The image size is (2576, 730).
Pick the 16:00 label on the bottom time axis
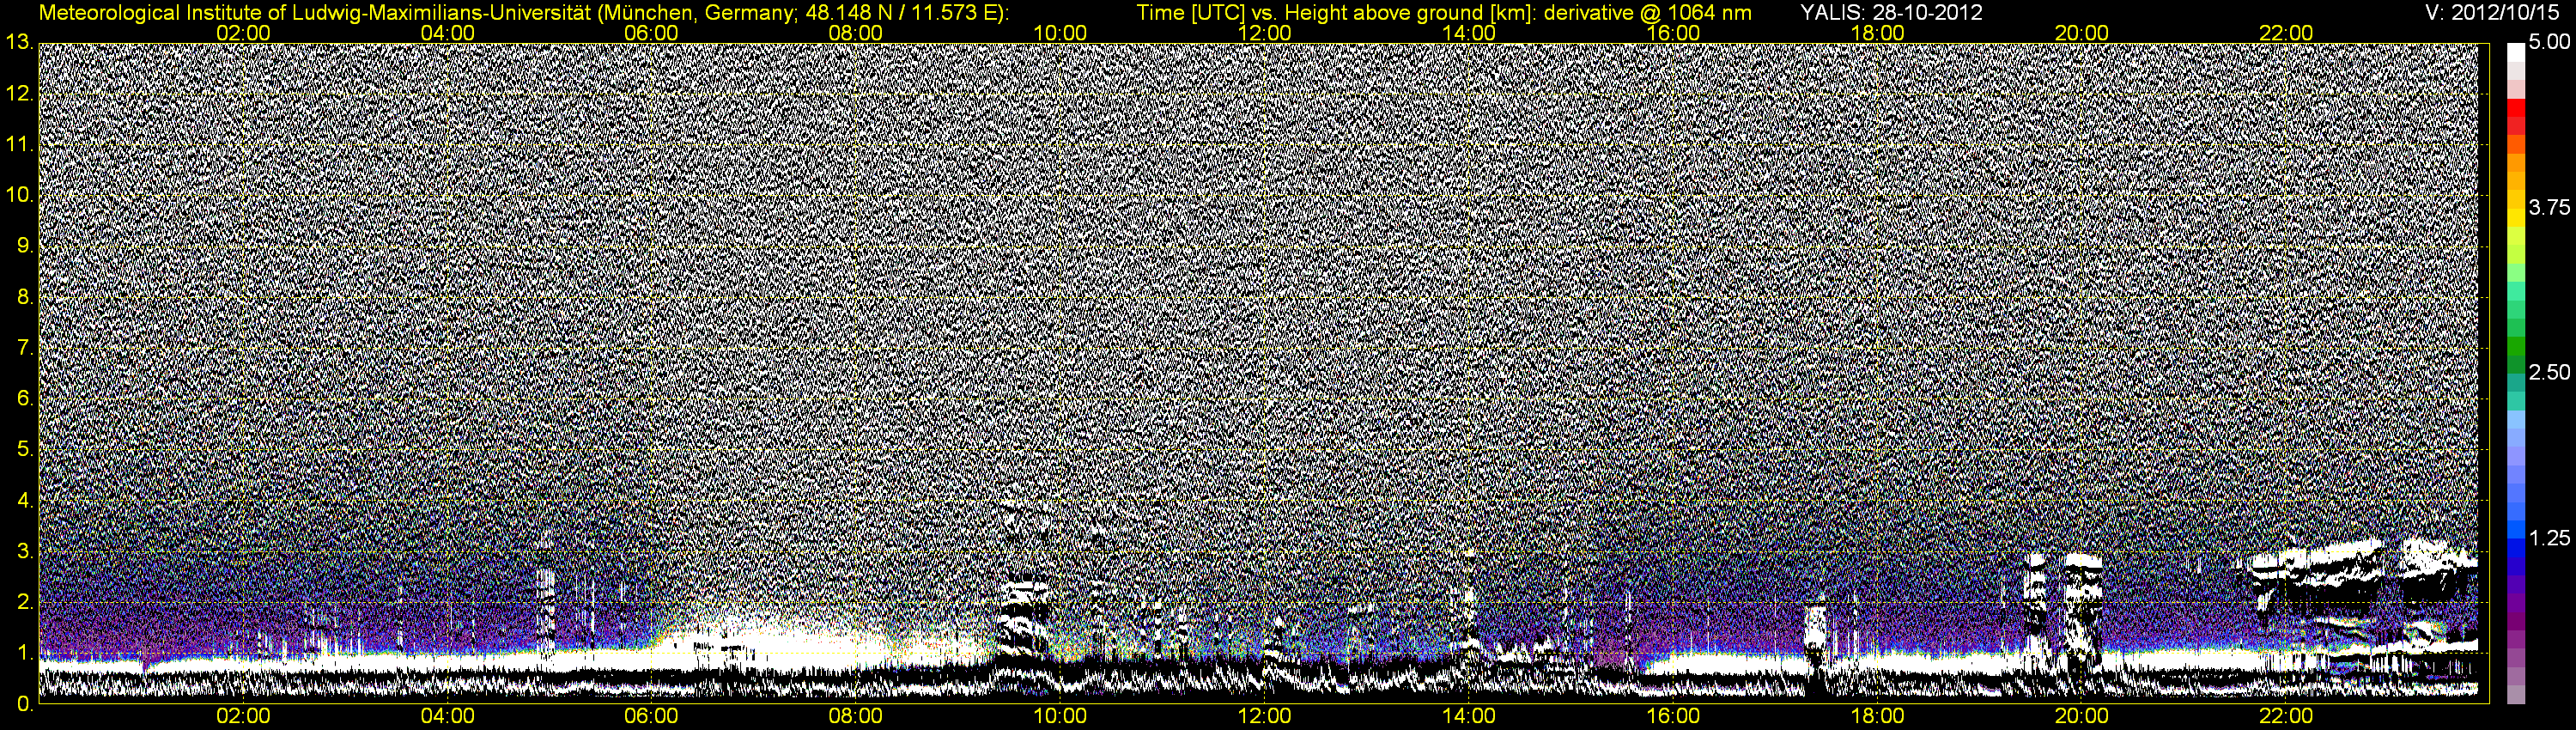[1673, 717]
